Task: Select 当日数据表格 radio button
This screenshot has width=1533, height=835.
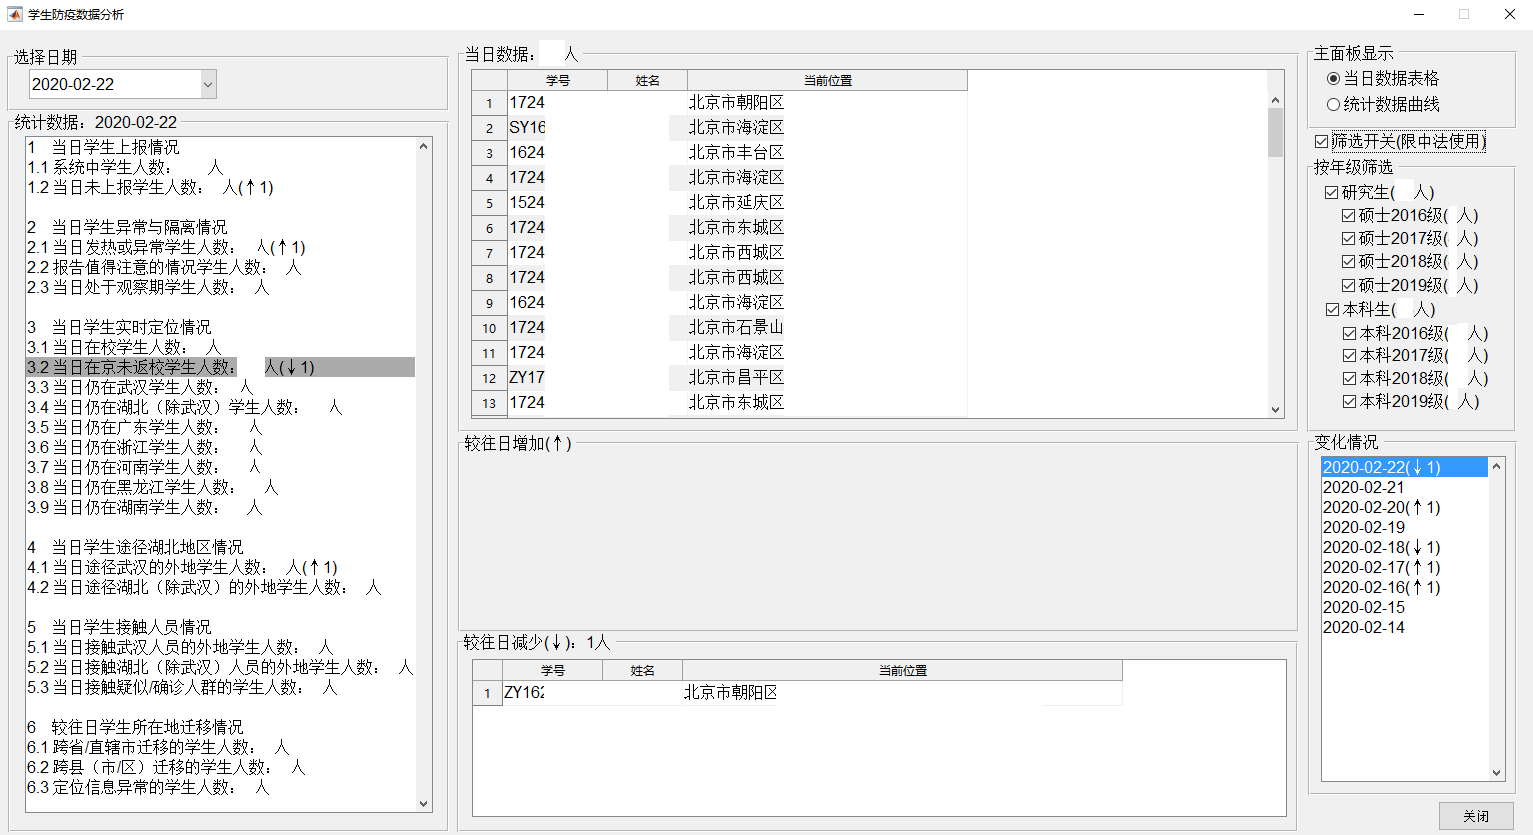Action: [x=1333, y=78]
